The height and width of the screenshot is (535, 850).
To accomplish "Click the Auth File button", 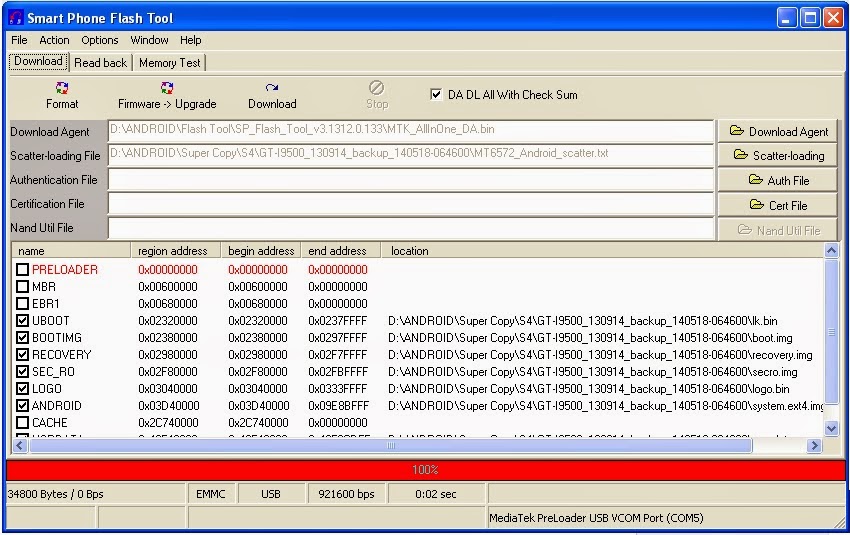I will (777, 180).
